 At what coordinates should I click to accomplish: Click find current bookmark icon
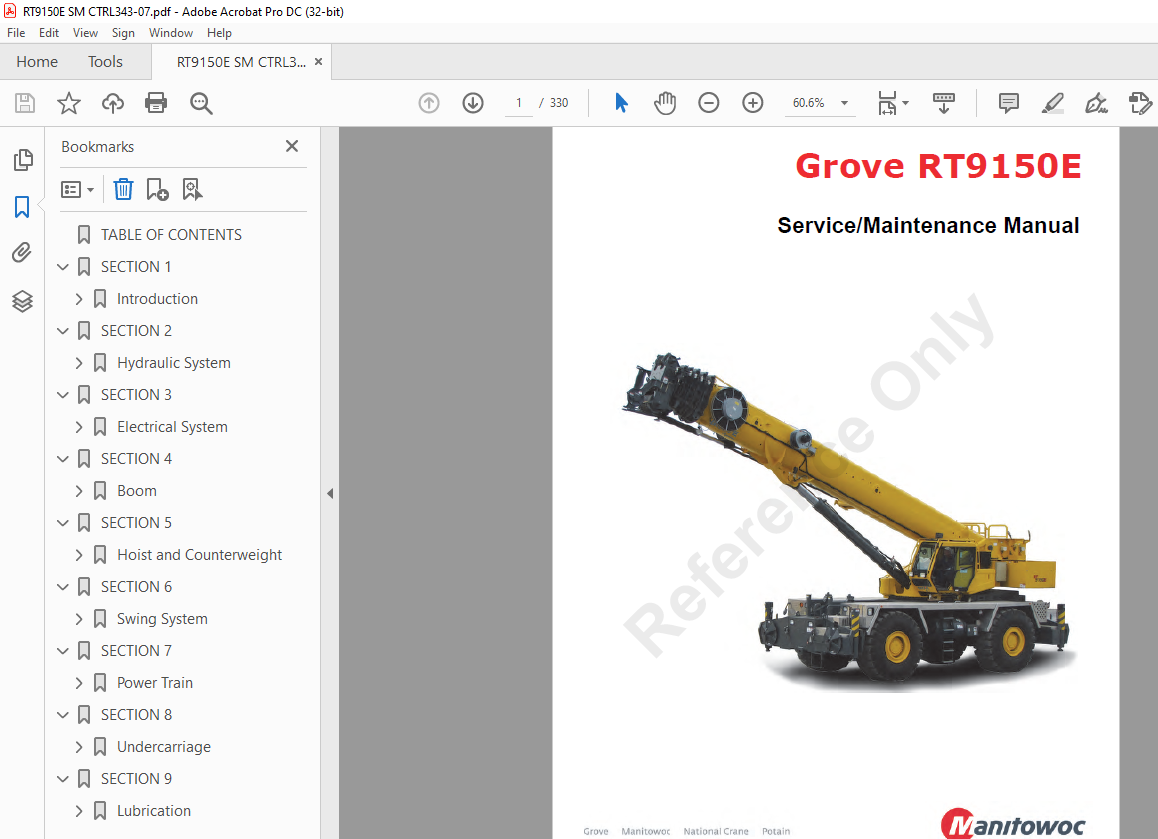pyautogui.click(x=192, y=190)
